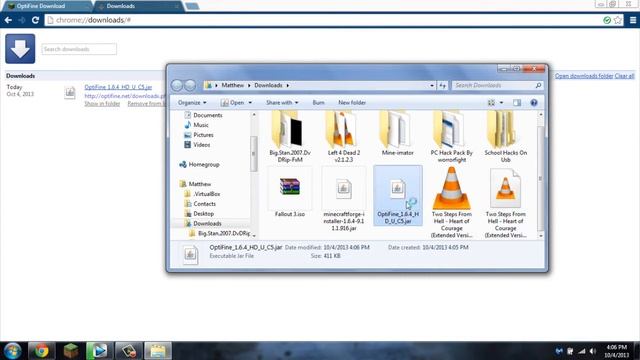
Task: Click the network signal tray icon
Action: [x=582, y=351]
